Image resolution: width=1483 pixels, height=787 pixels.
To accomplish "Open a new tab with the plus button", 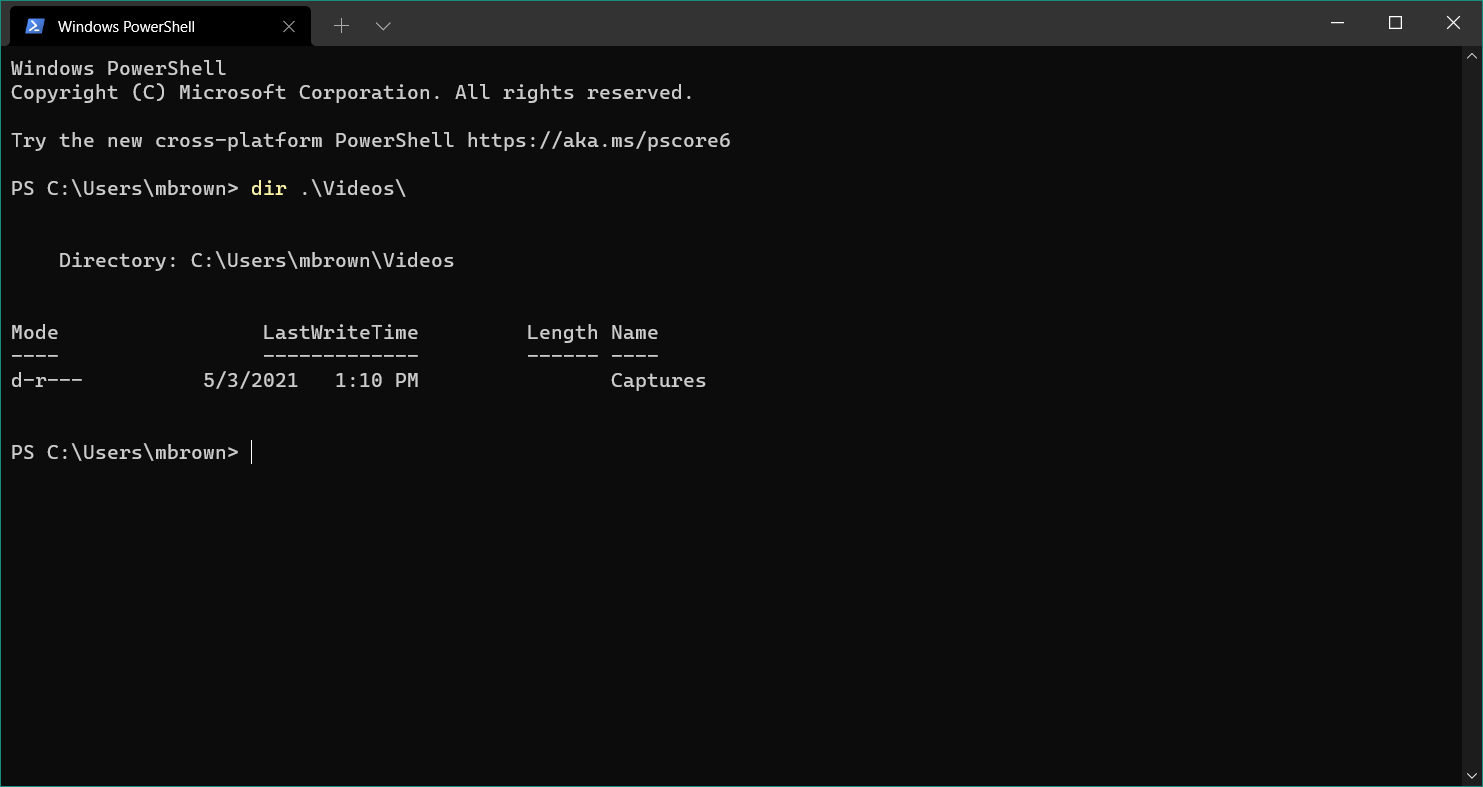I will [341, 26].
